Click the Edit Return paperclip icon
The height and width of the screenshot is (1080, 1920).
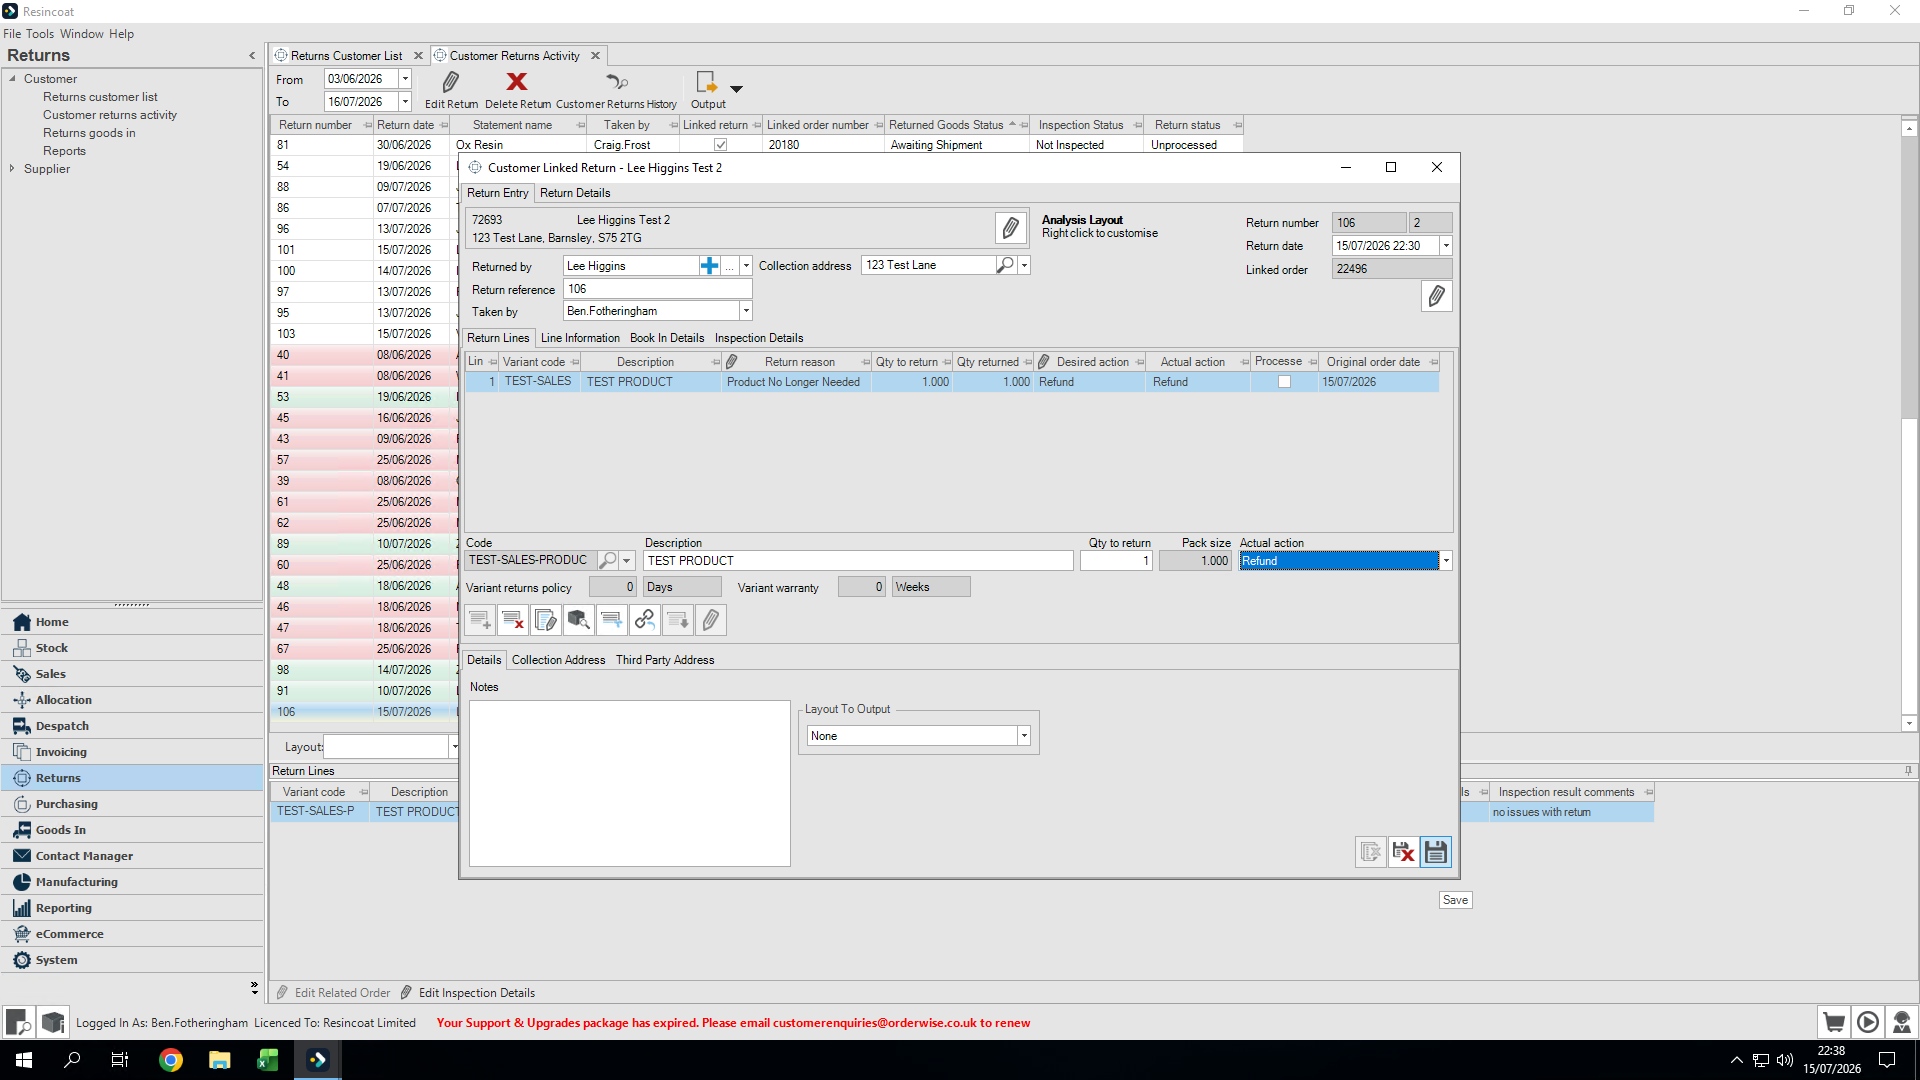[x=451, y=82]
